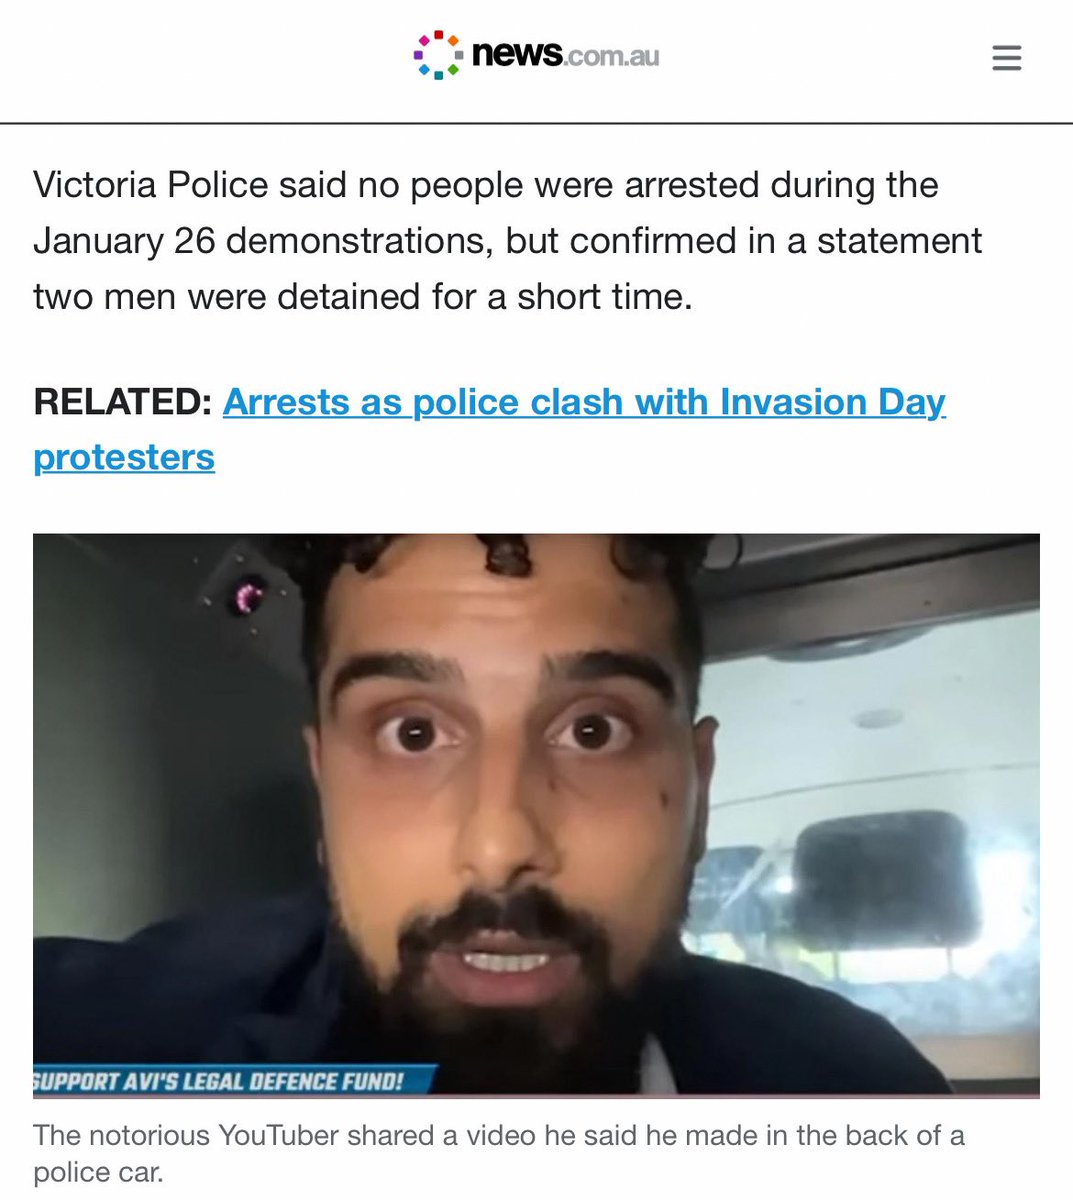
Task: Click the underlined word 'protesters'
Action: tap(124, 457)
